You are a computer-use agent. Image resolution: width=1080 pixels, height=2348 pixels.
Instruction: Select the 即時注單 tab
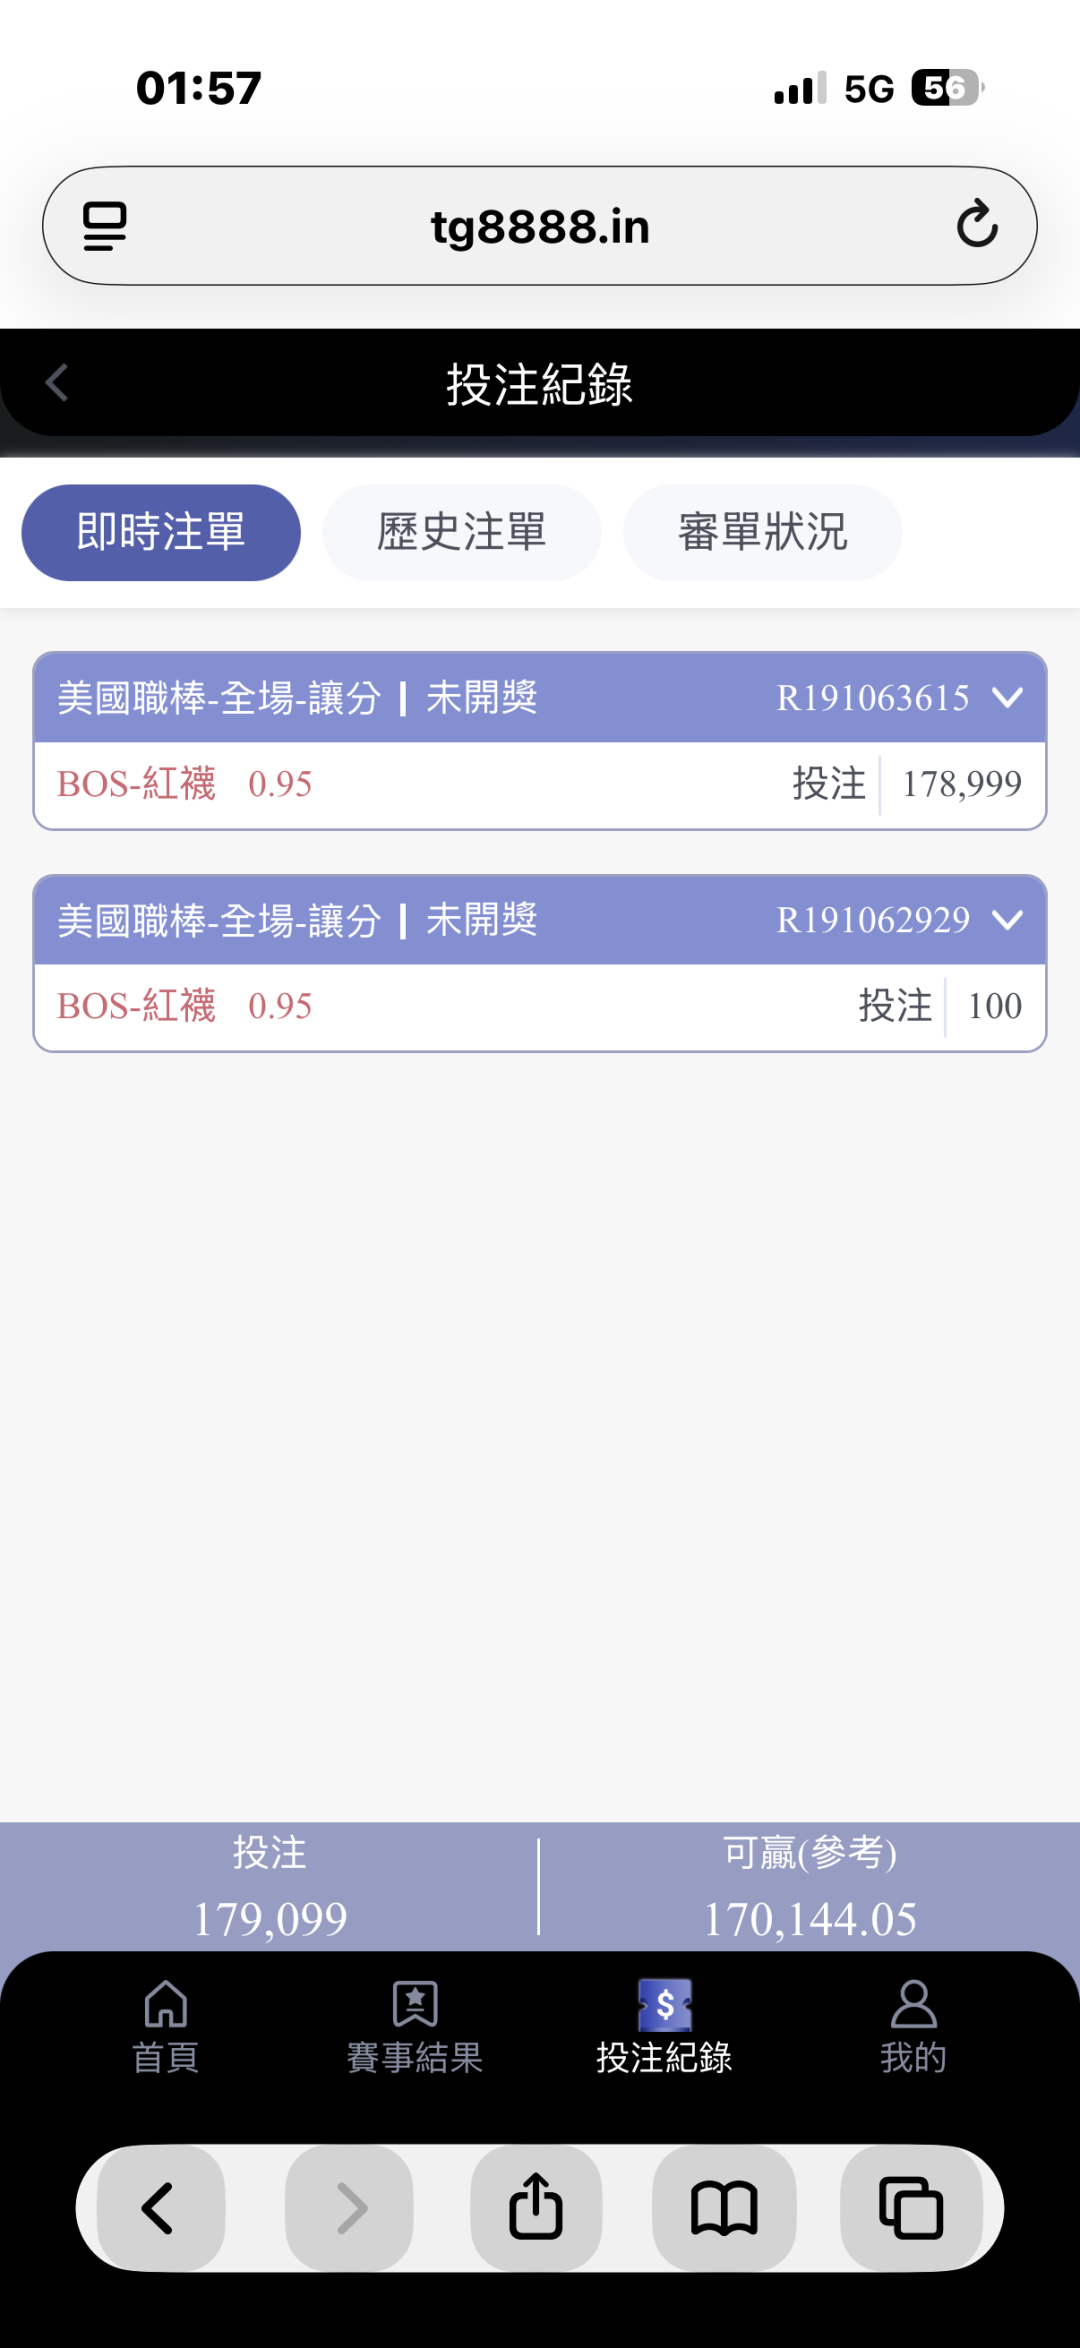click(x=161, y=532)
